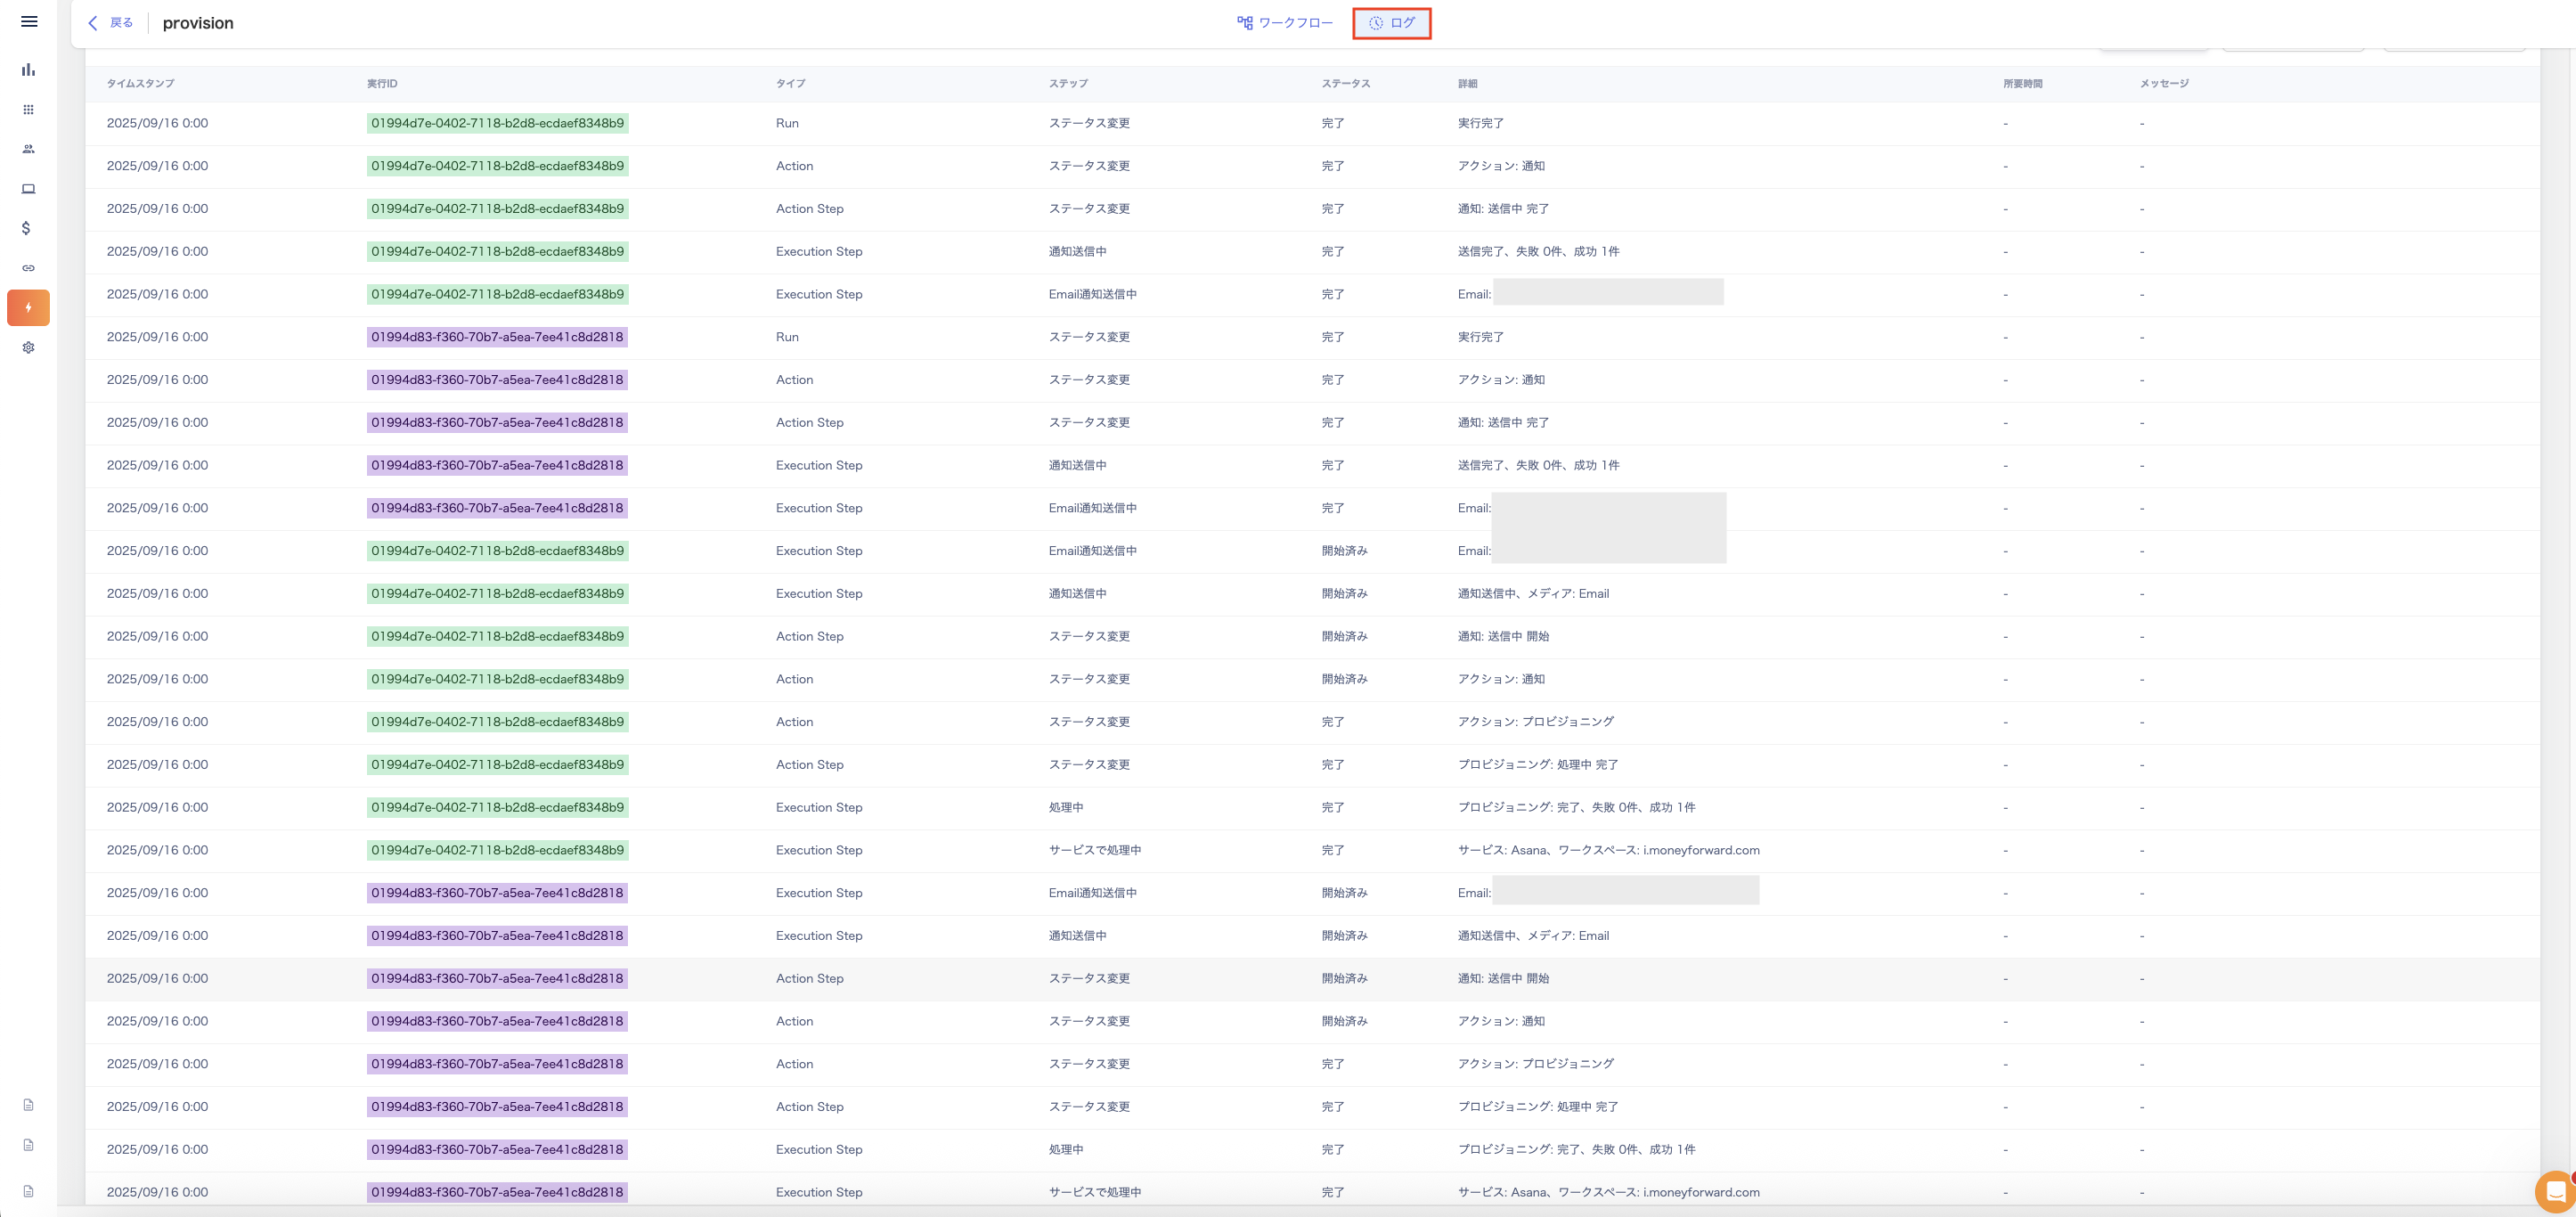This screenshot has height=1217, width=2576.
Task: Open the people/users sidebar icon
Action: (x=28, y=149)
